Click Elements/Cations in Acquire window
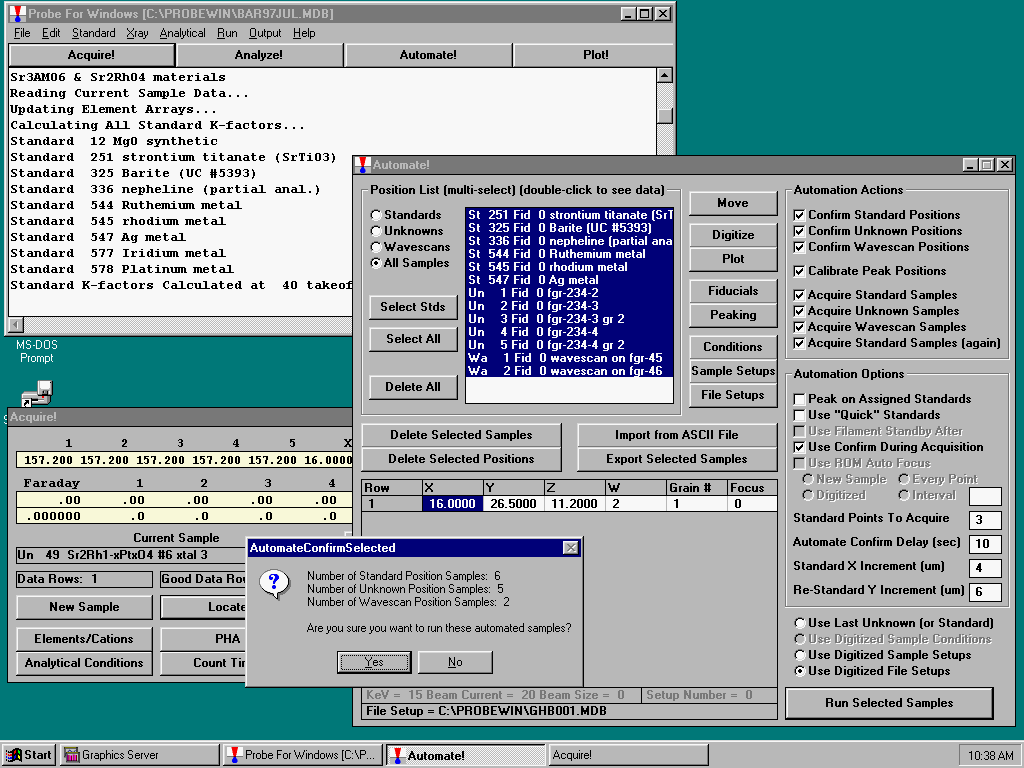 point(84,639)
